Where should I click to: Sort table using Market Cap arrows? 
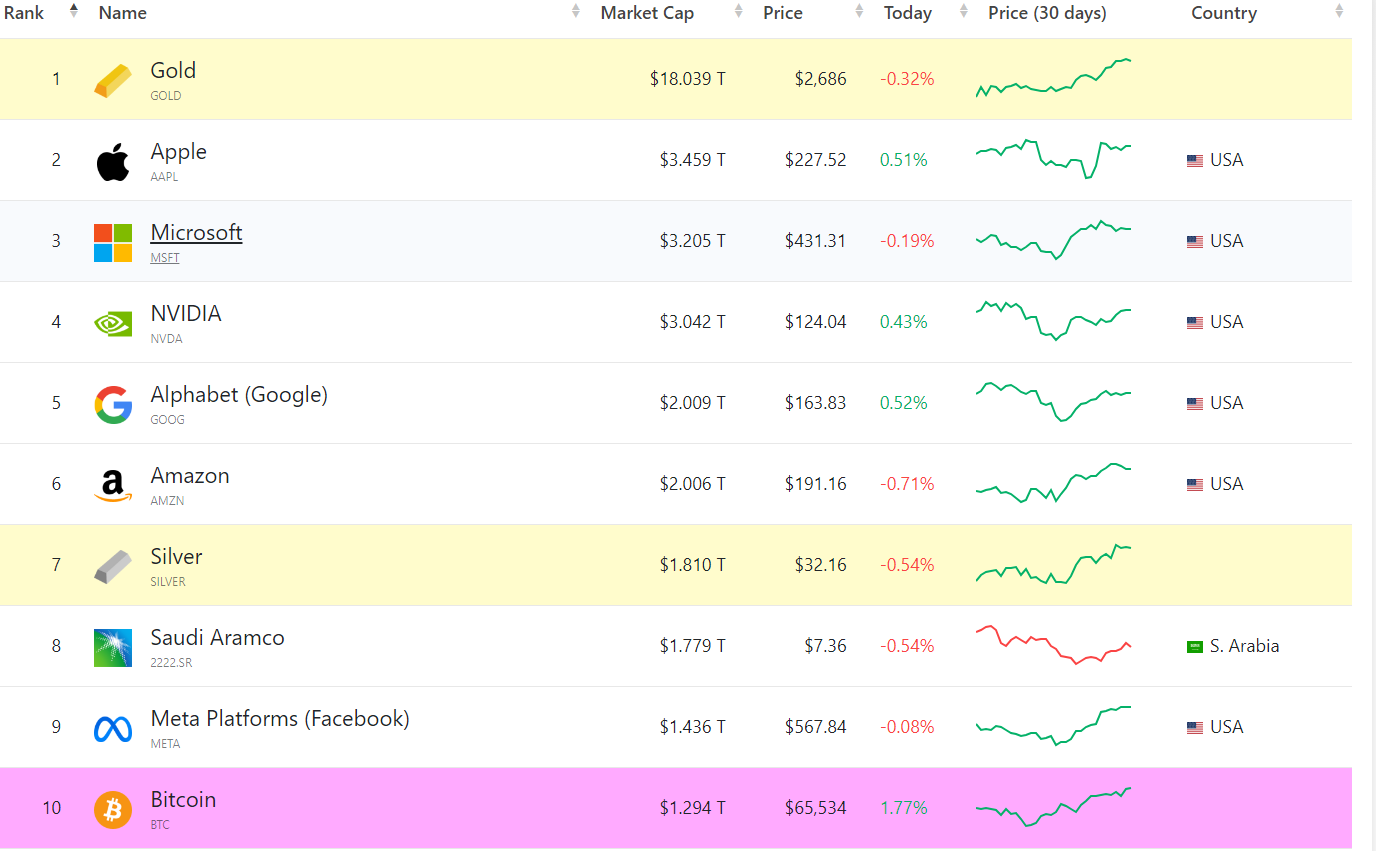(739, 12)
